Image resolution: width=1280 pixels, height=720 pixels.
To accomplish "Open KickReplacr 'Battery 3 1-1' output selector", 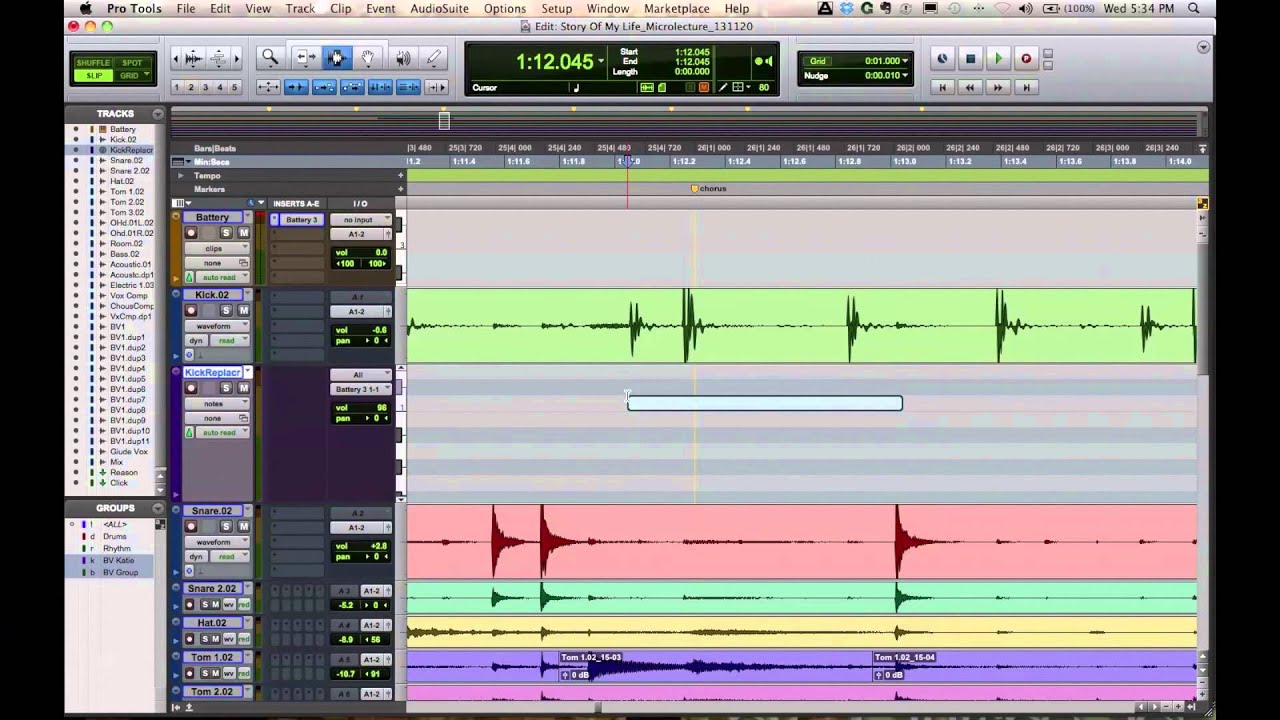I will [360, 389].
